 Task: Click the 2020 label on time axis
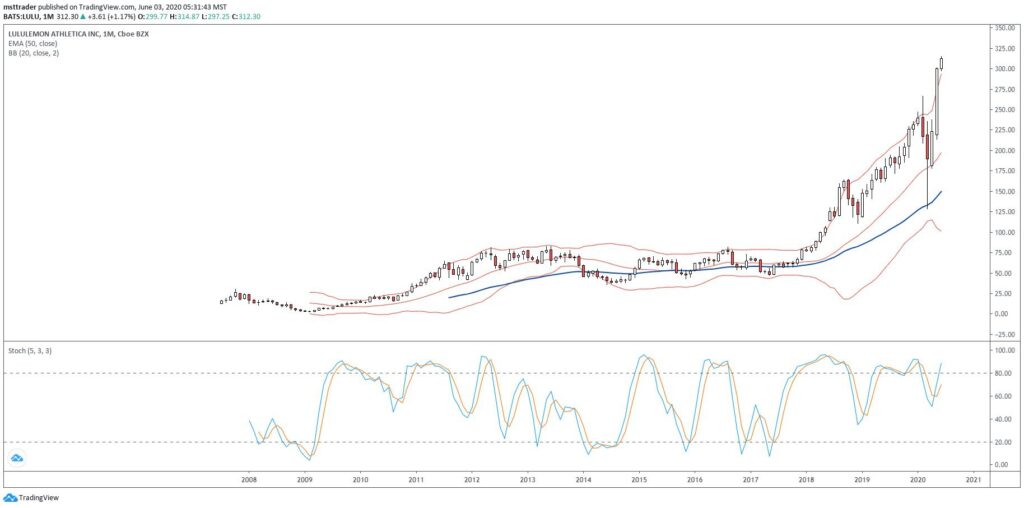918,479
